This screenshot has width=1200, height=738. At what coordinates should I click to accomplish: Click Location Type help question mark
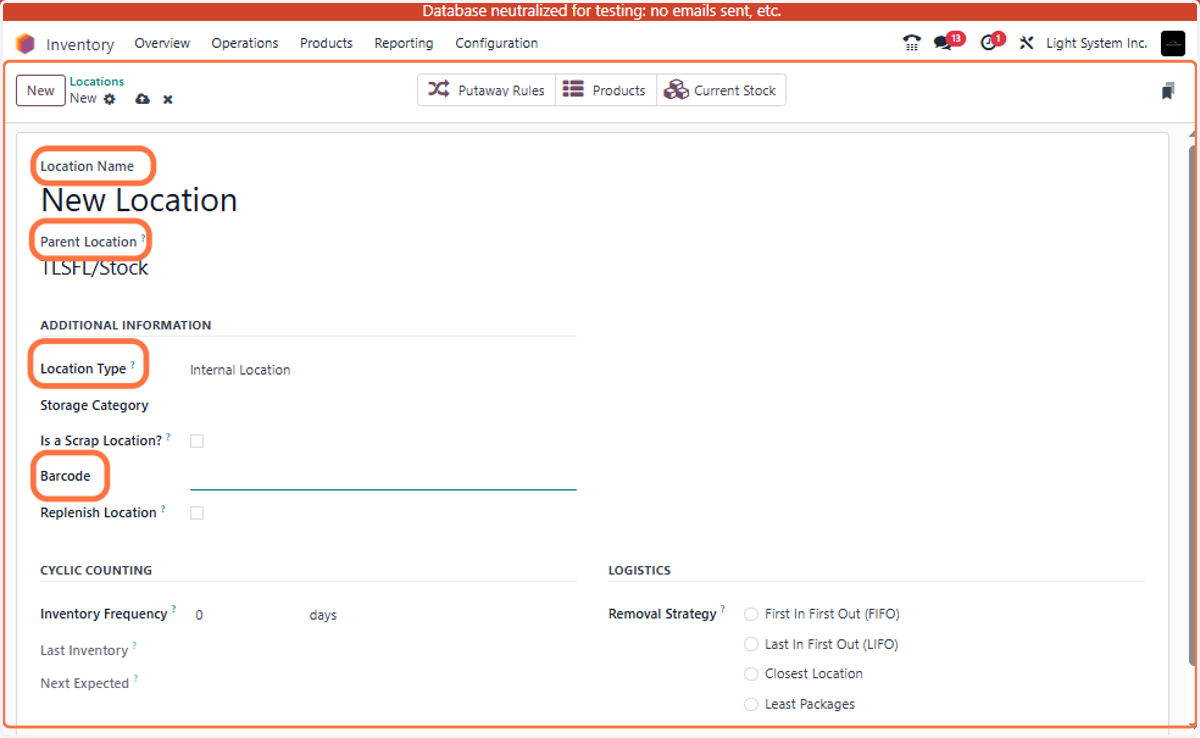[132, 365]
